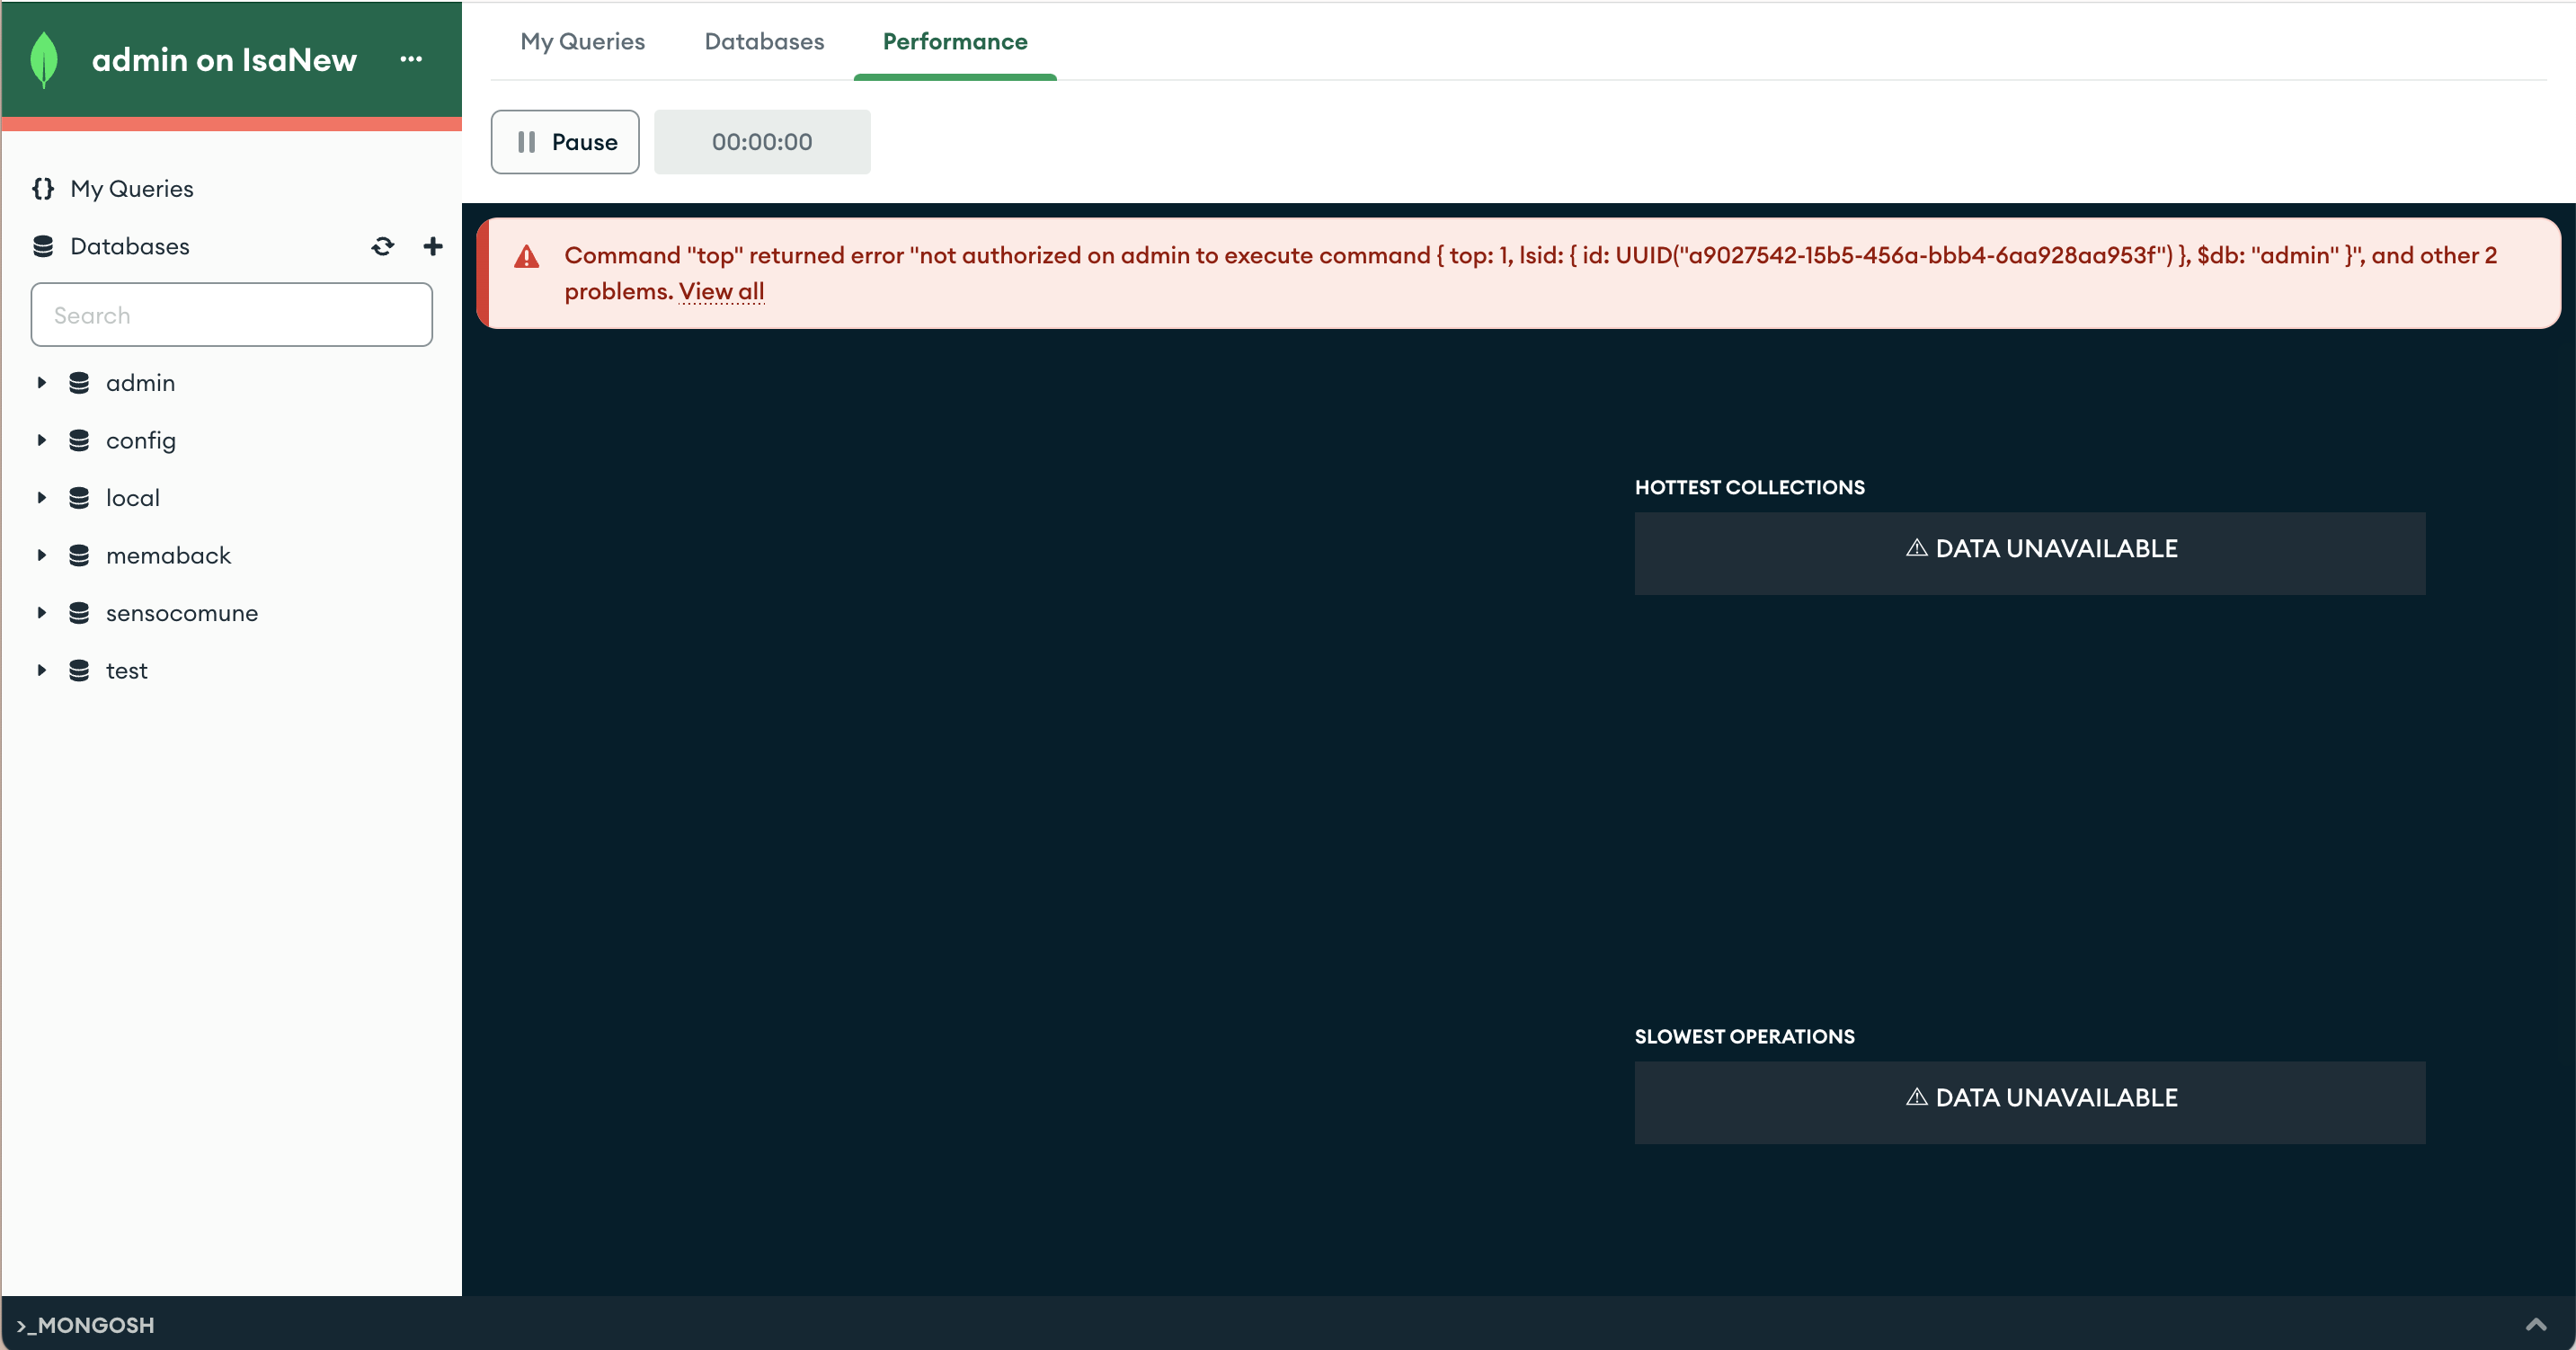Image resolution: width=2576 pixels, height=1350 pixels.
Task: Expand the admin database tree
Action: tap(42, 383)
